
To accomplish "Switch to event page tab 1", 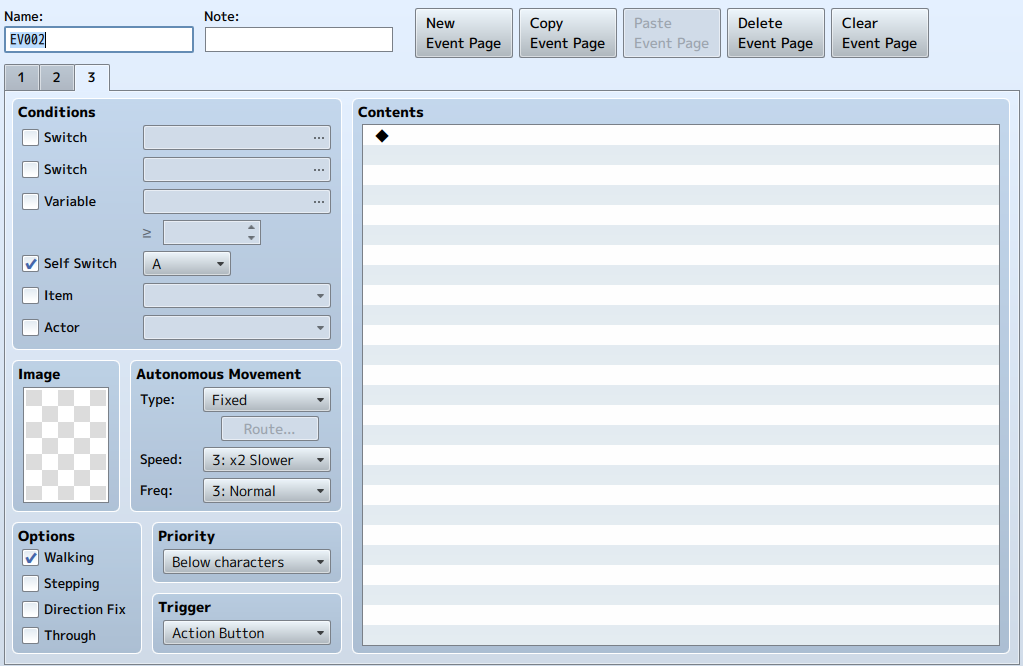I will point(22,78).
